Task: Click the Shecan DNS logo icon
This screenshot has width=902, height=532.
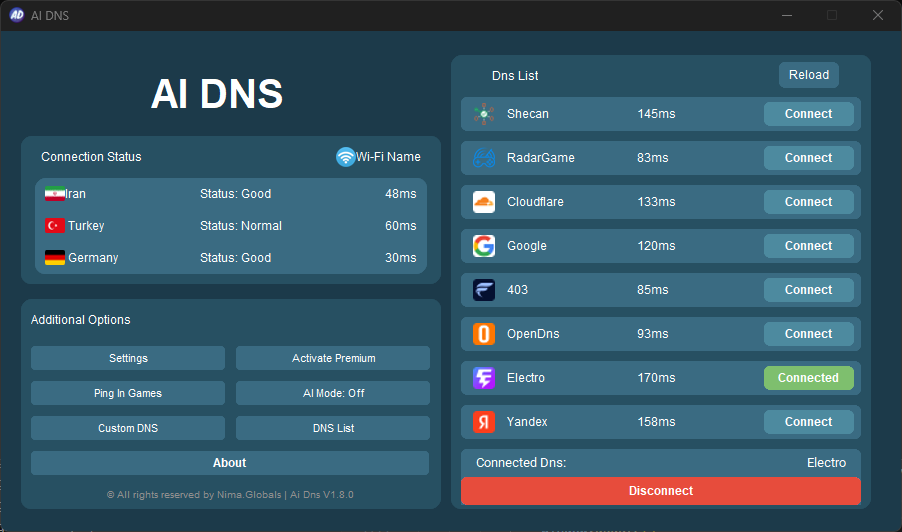Action: [x=484, y=114]
